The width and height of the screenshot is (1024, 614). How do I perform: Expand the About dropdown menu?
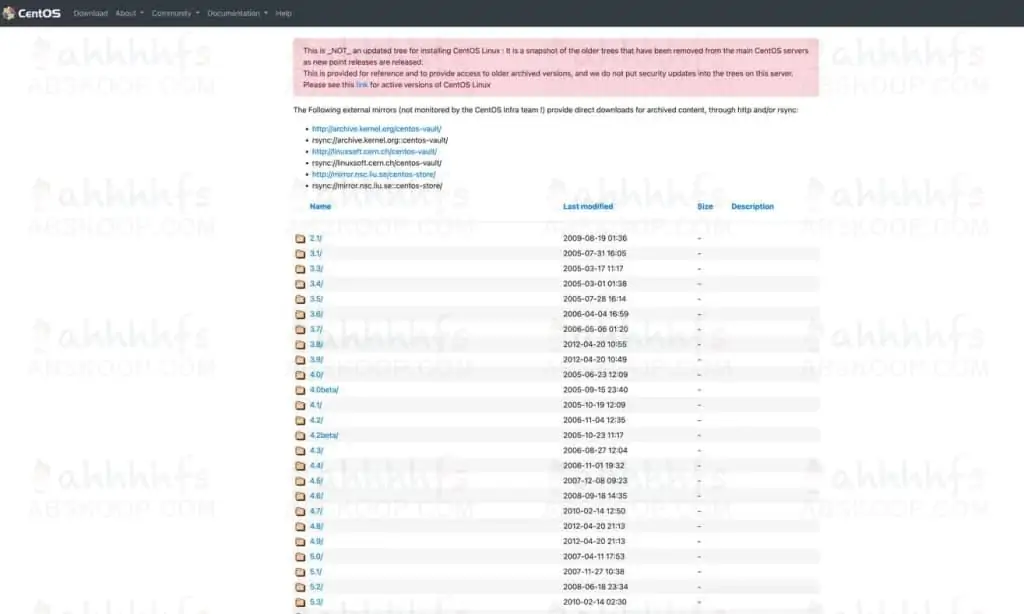click(127, 13)
